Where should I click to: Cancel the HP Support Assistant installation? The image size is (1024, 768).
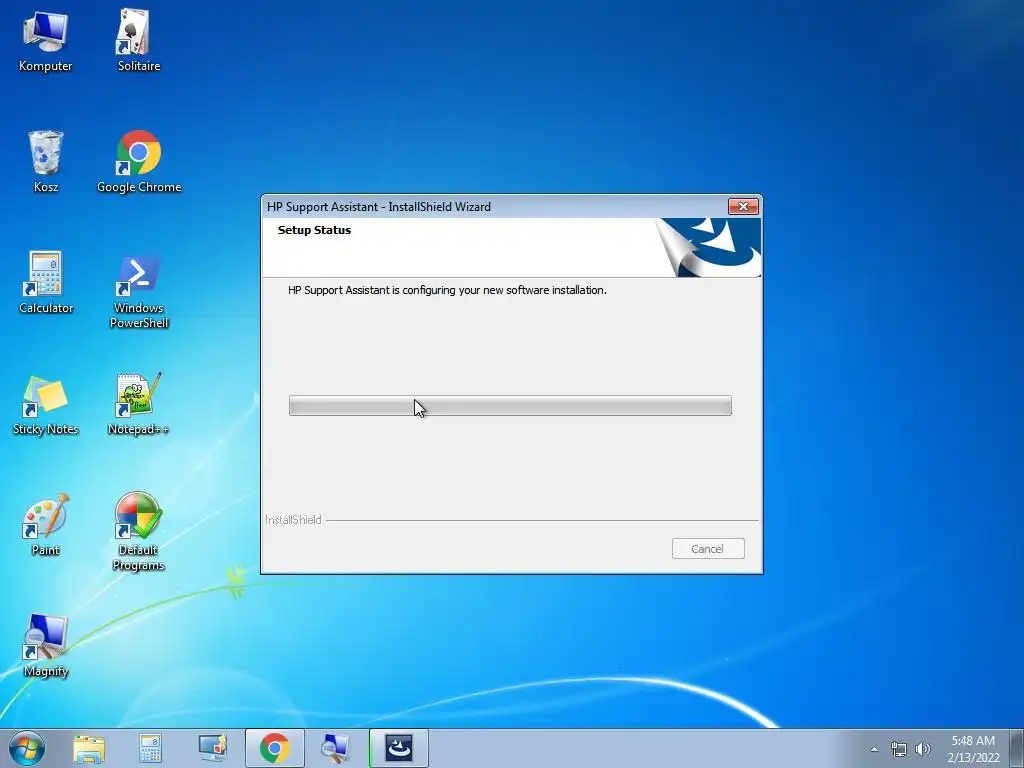pyautogui.click(x=708, y=549)
